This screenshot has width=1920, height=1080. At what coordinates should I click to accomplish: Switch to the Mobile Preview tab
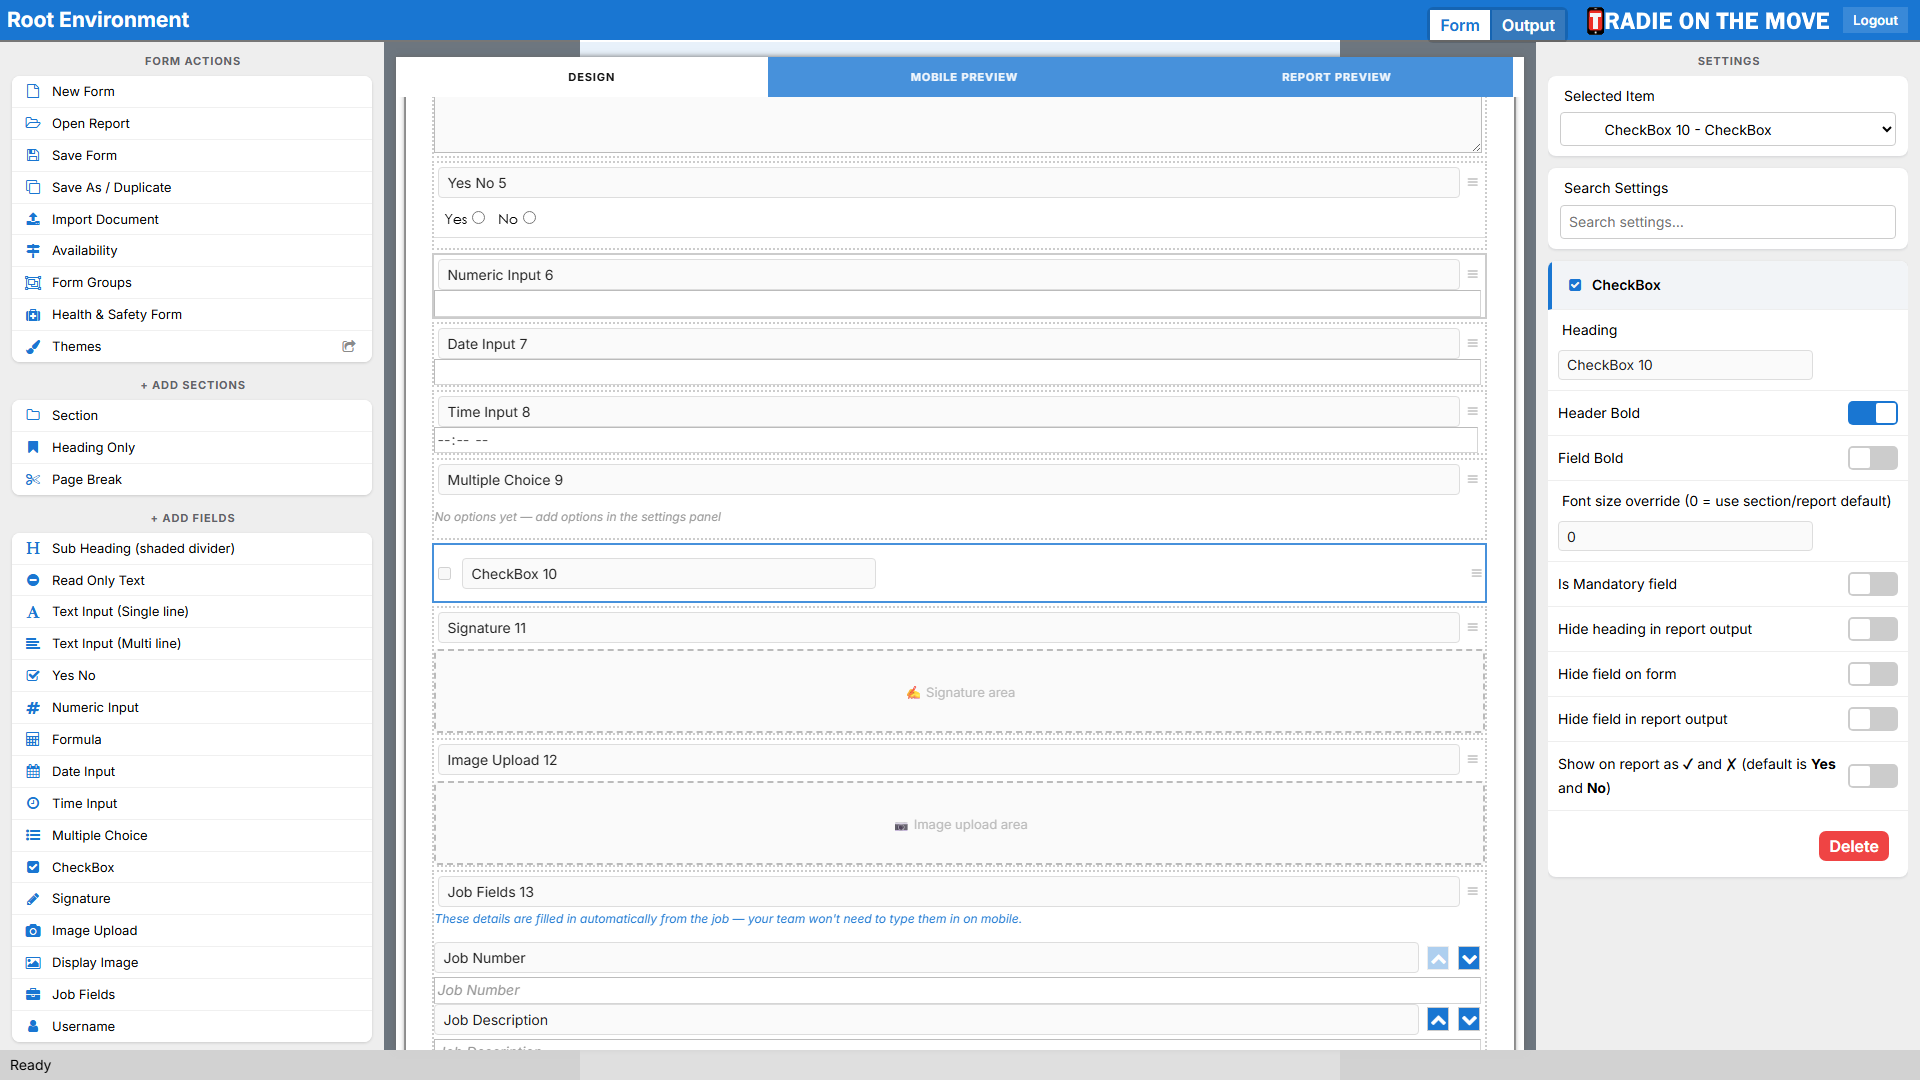click(x=963, y=77)
